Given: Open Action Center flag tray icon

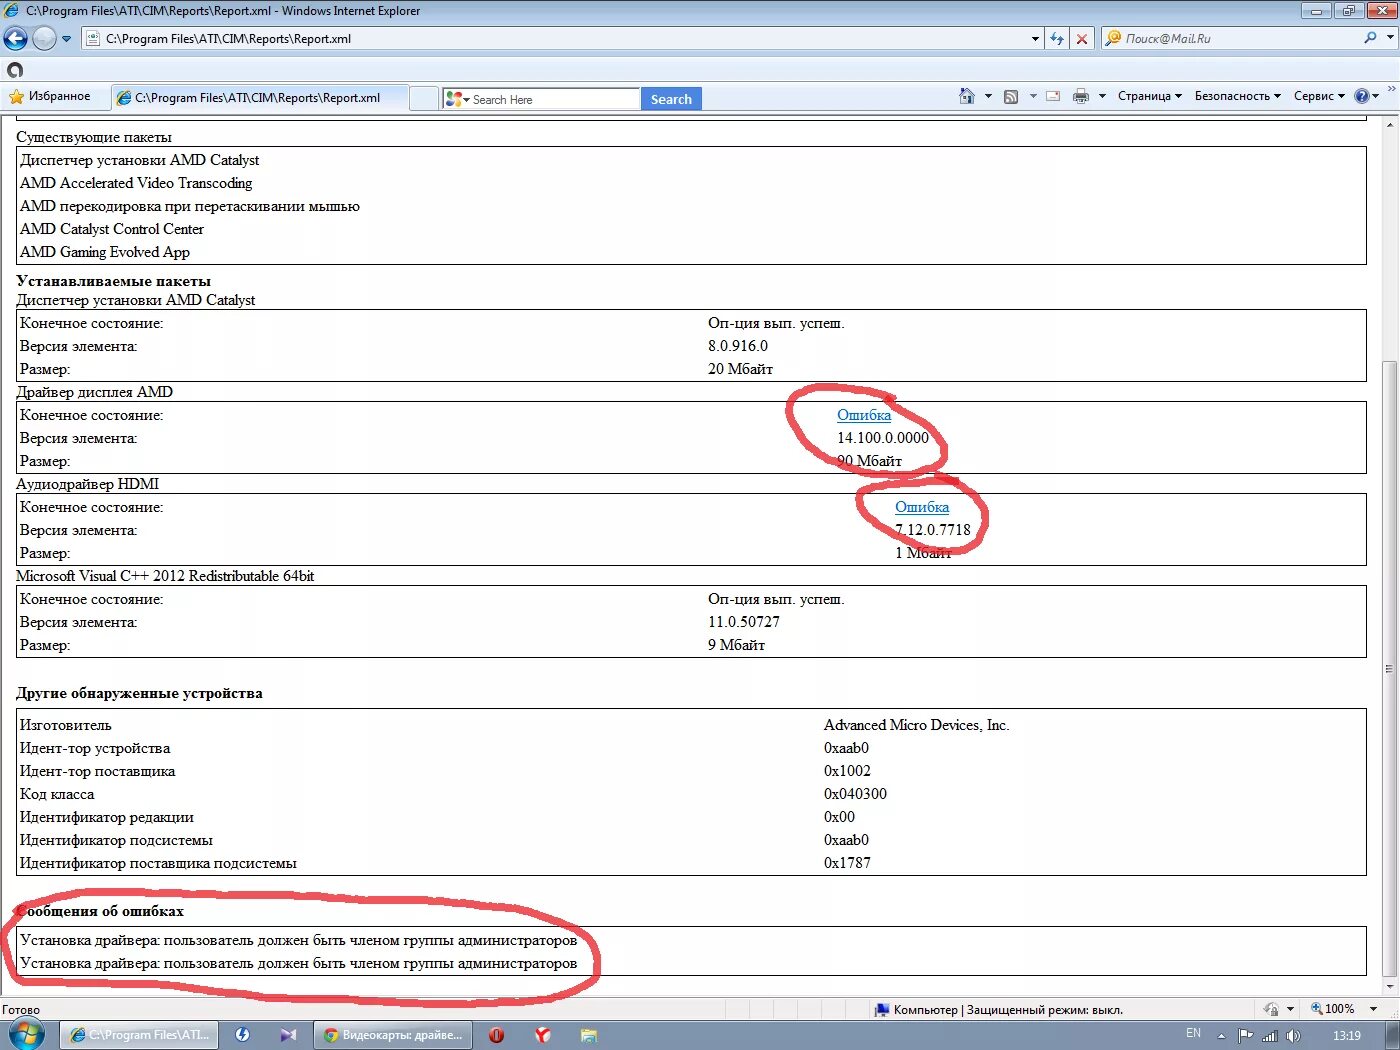Looking at the screenshot, I should point(1245,1036).
